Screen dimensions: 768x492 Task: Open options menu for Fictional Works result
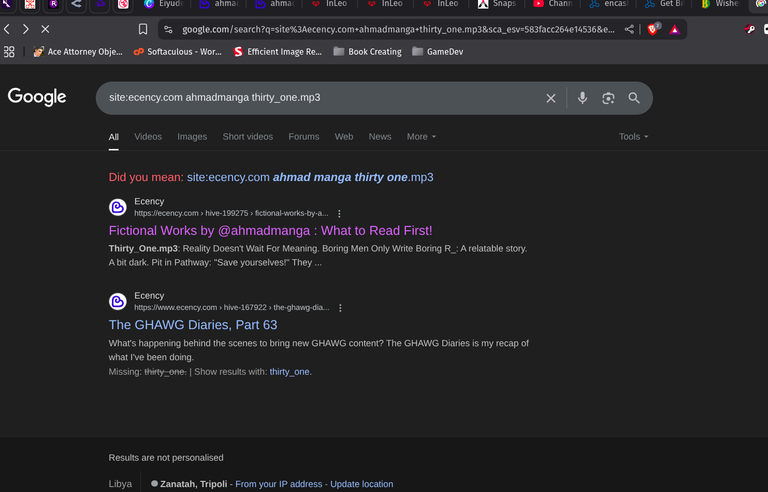coord(339,214)
